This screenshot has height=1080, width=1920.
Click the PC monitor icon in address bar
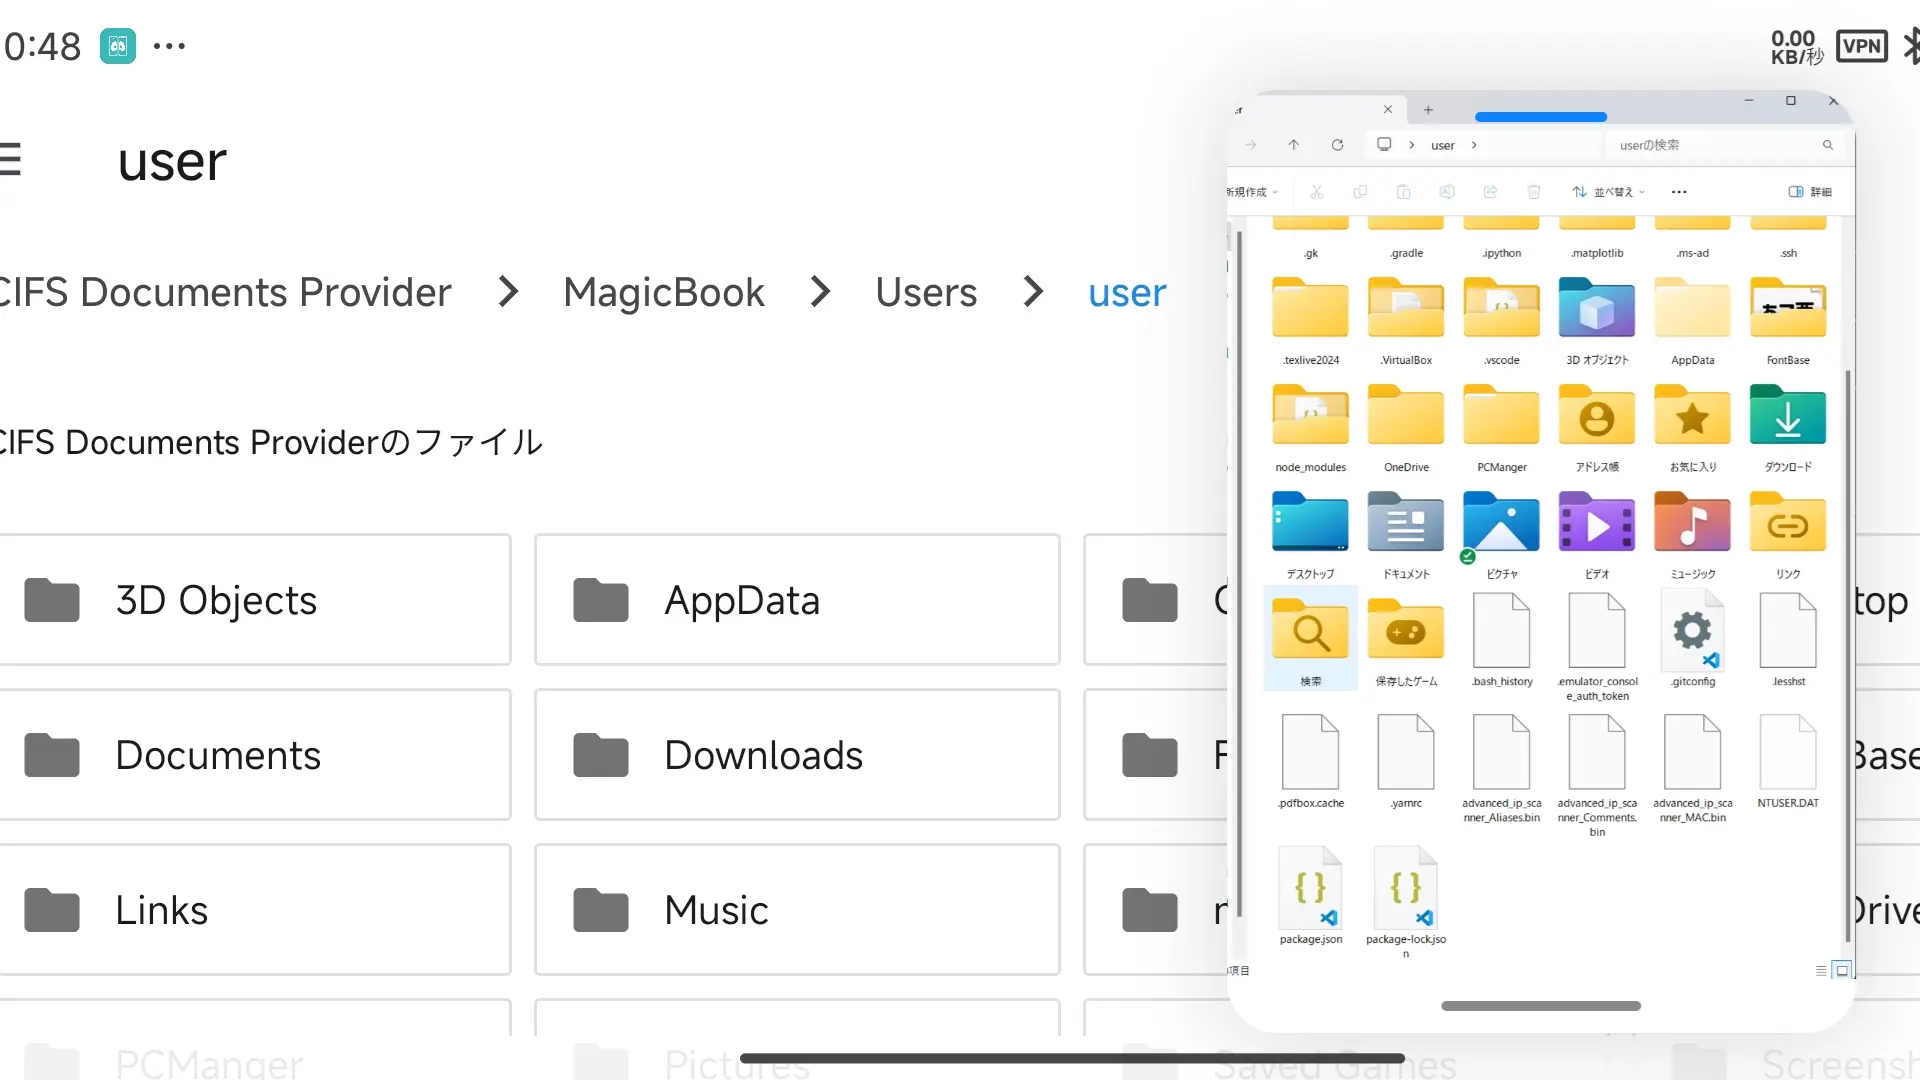pyautogui.click(x=1384, y=145)
